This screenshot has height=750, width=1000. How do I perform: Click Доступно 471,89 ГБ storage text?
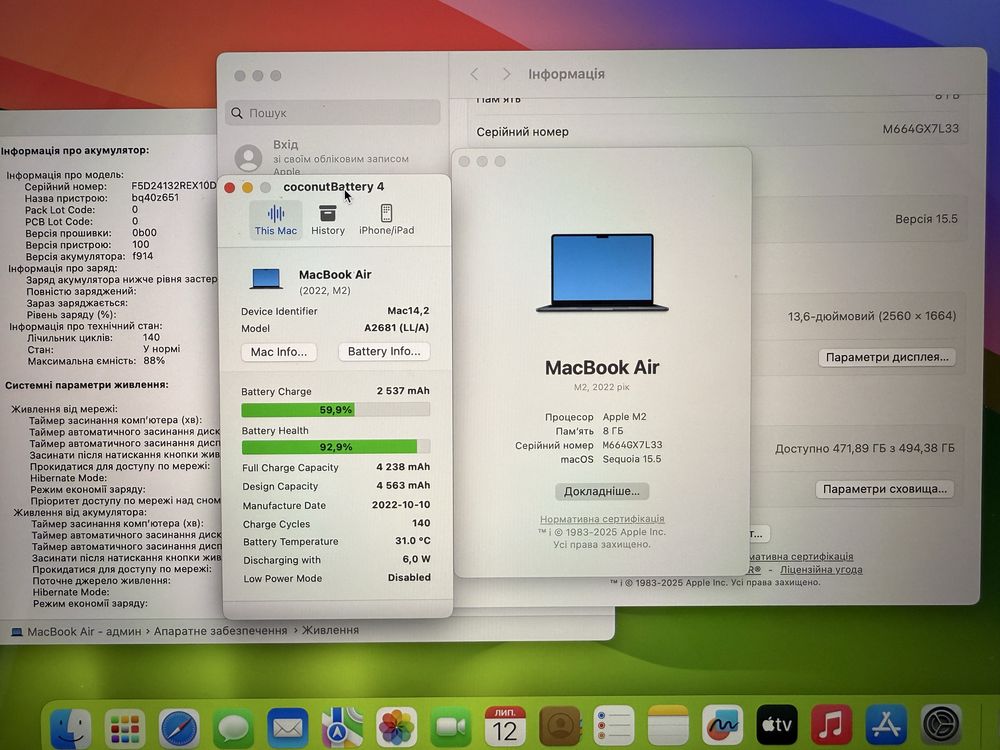point(865,448)
